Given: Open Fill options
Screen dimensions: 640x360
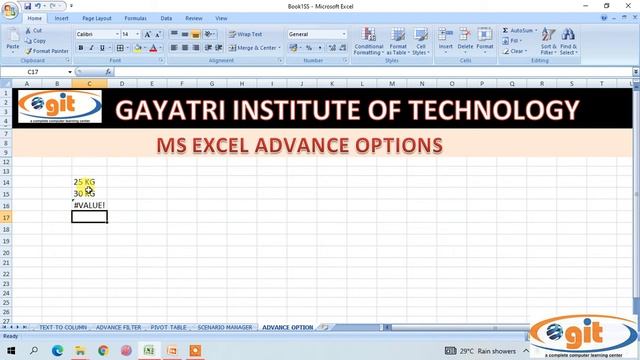Looking at the screenshot, I should pos(512,41).
